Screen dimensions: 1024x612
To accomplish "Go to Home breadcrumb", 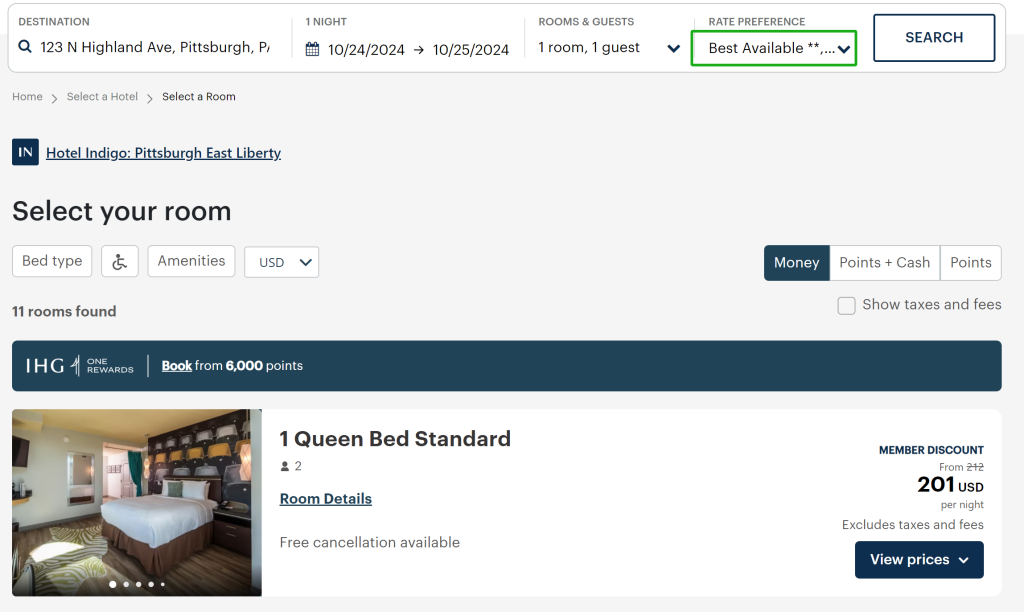I will pyautogui.click(x=27, y=97).
